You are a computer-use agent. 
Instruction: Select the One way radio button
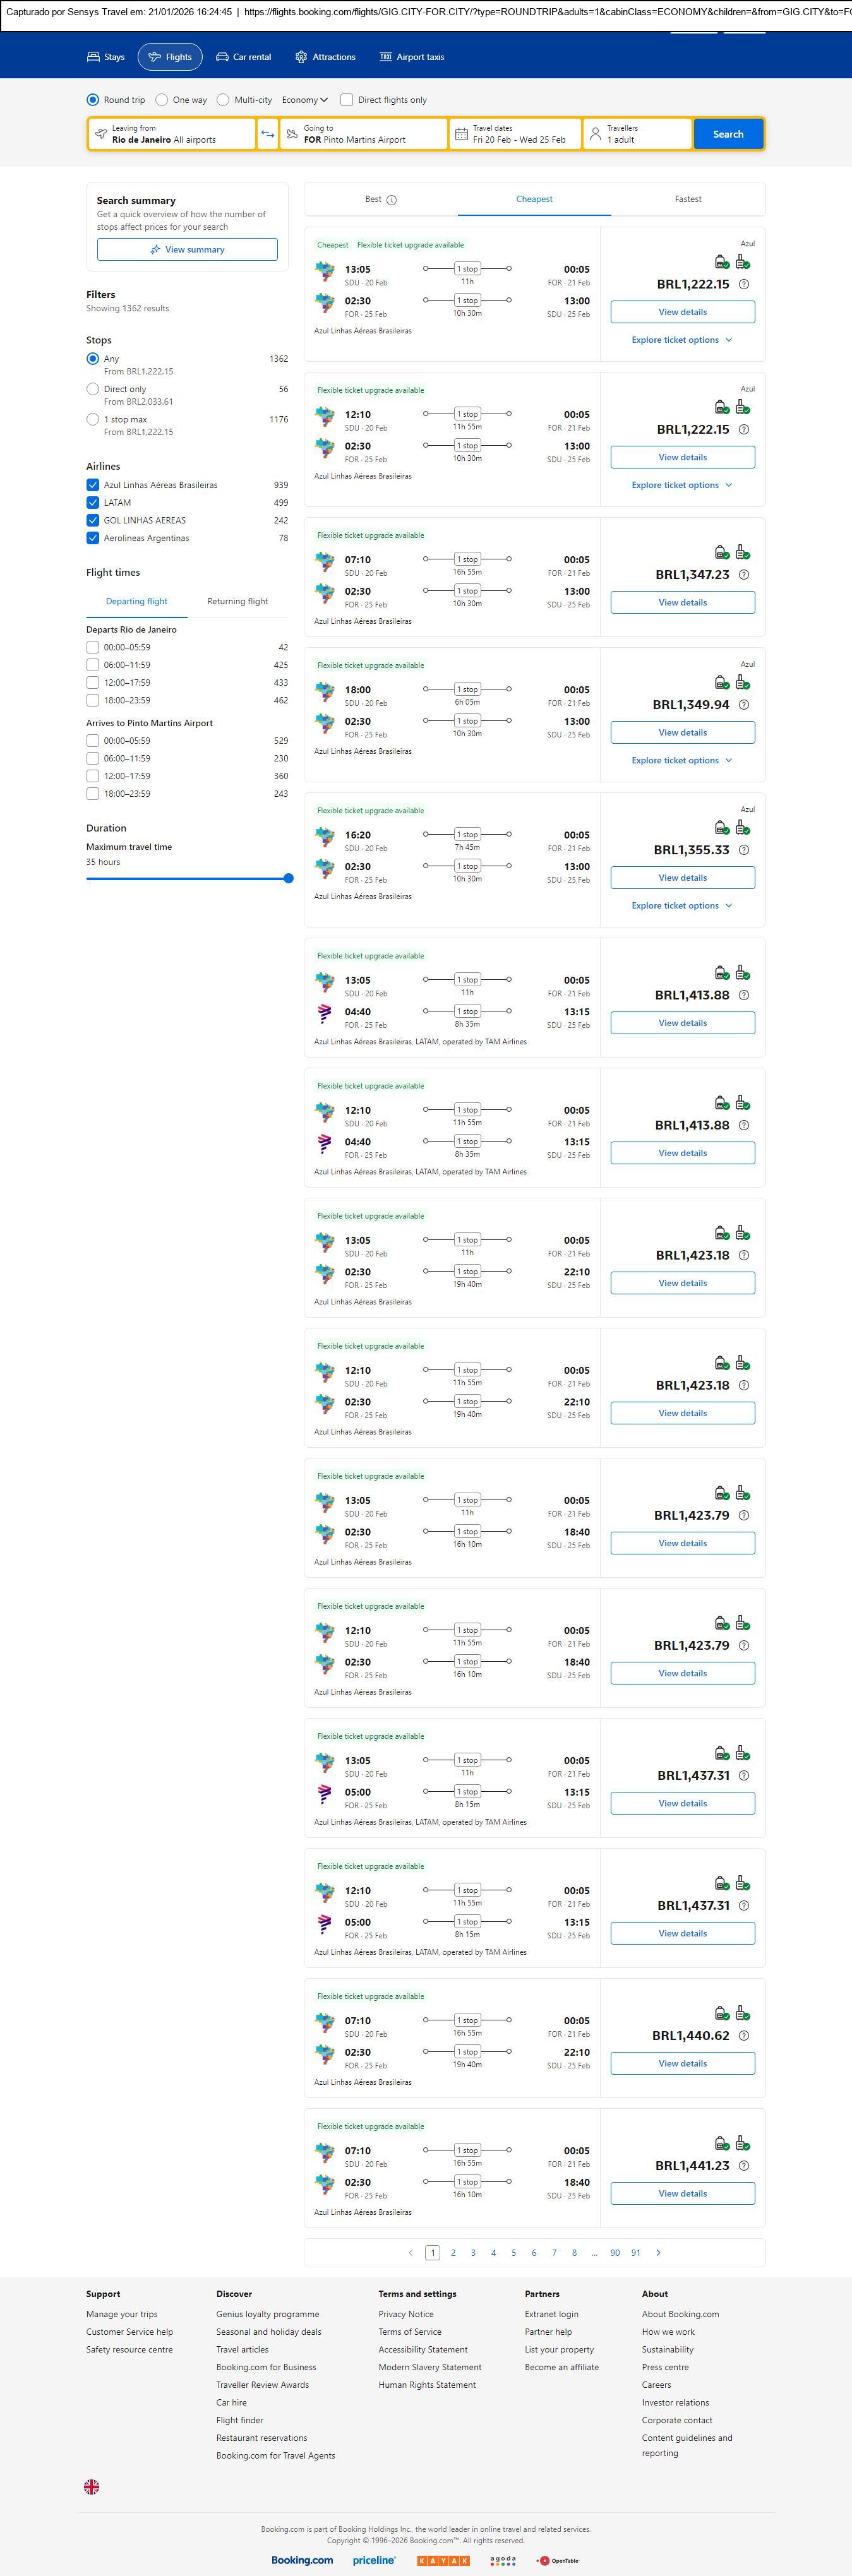[162, 100]
